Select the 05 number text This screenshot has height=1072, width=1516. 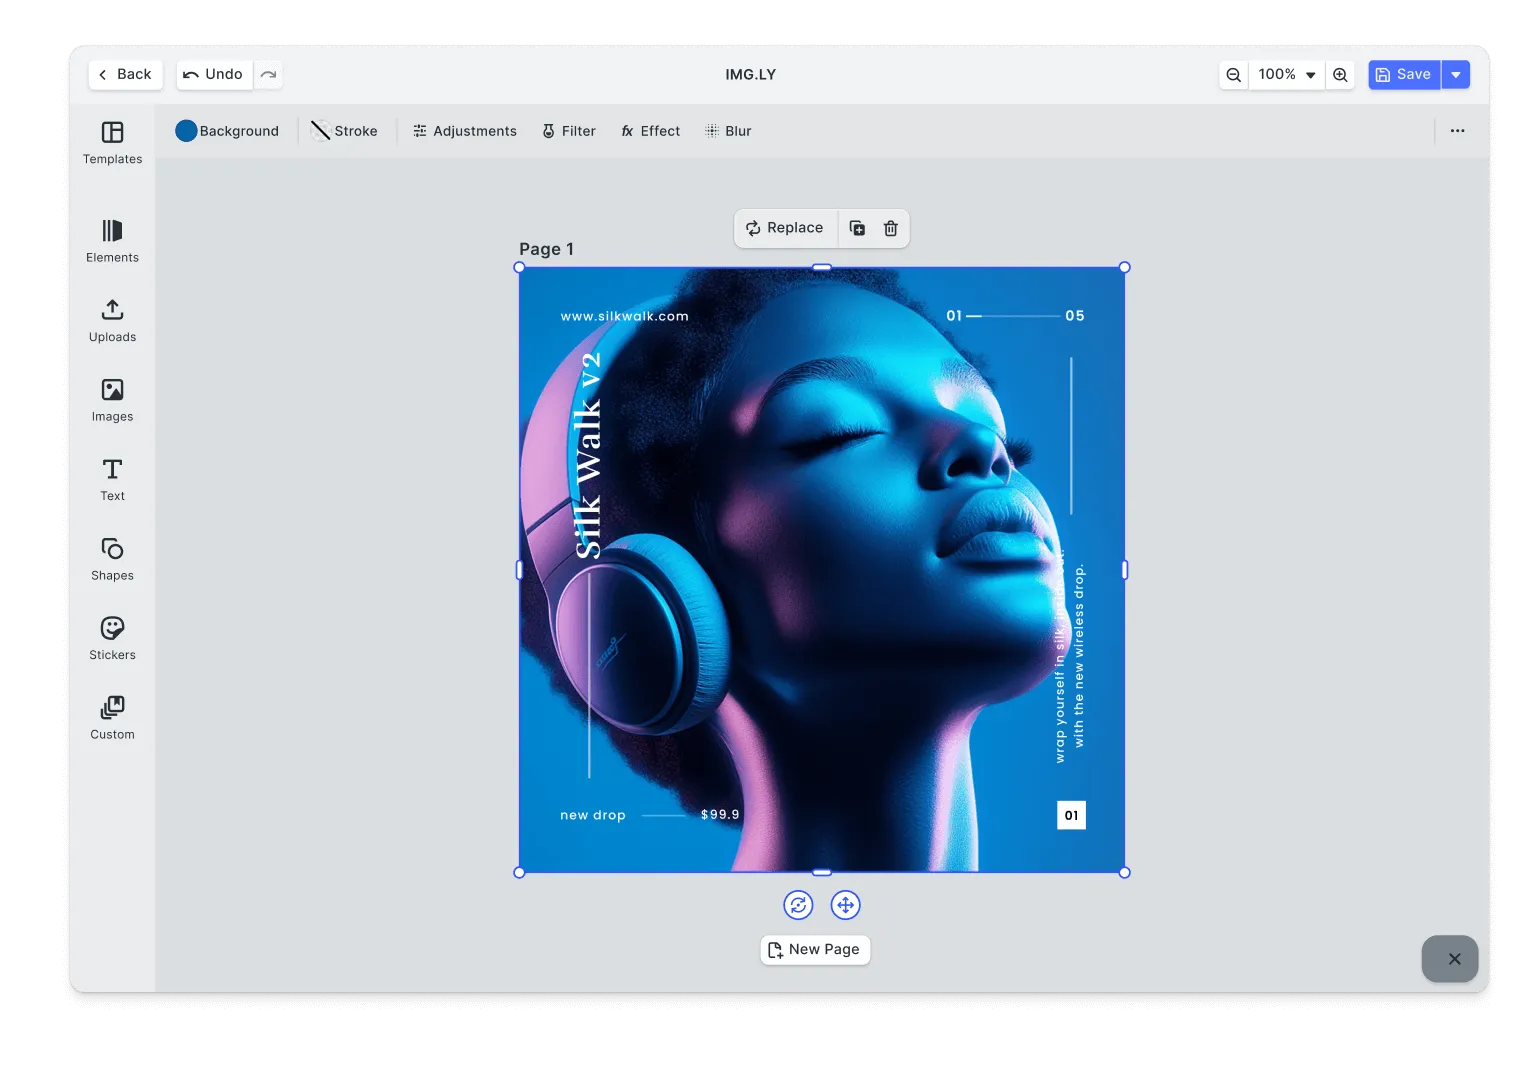click(x=1075, y=315)
